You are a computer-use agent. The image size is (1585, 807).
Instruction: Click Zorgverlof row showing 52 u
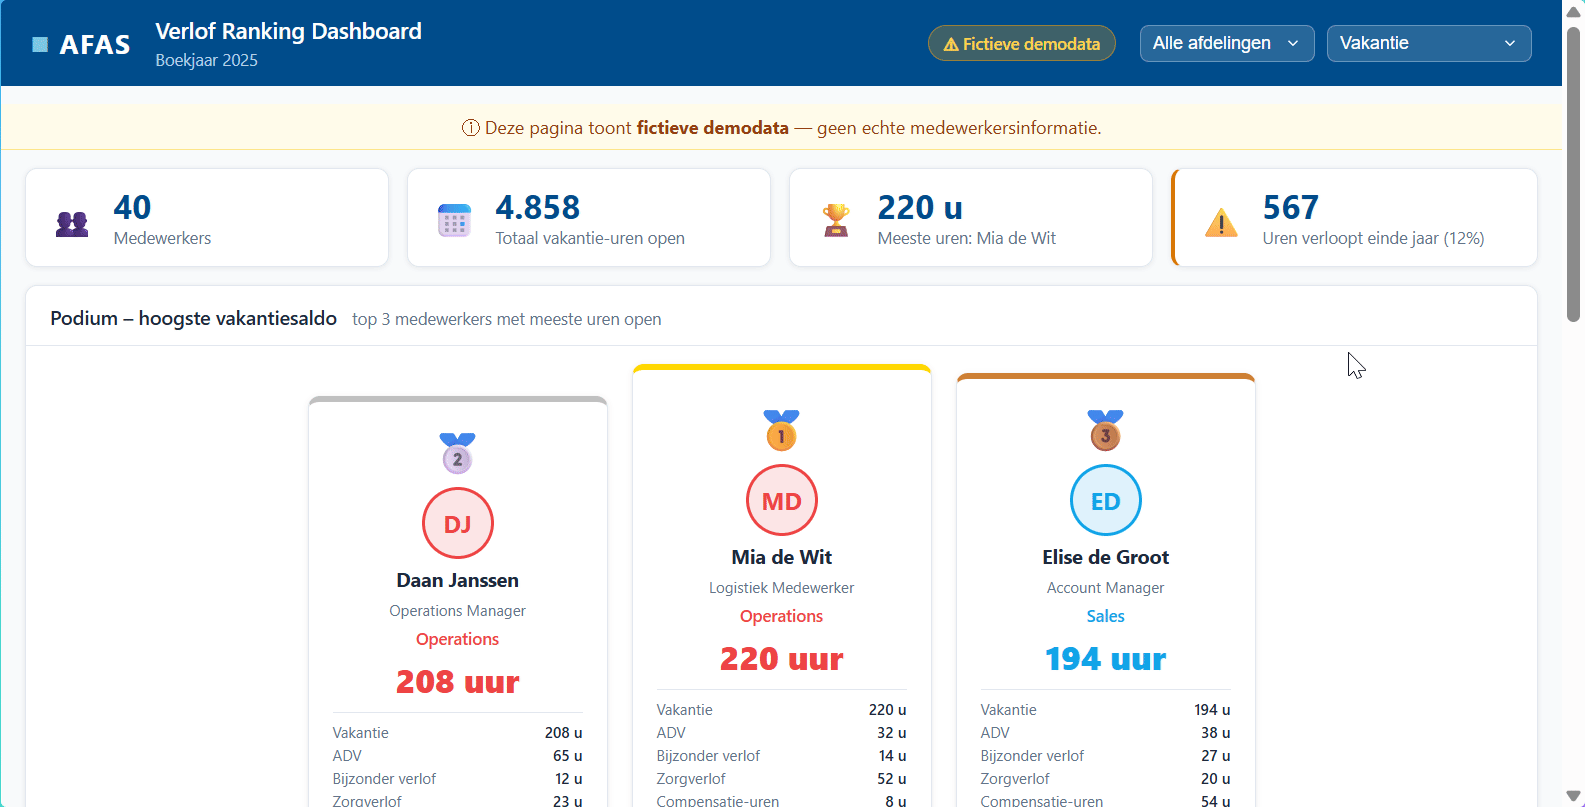point(782,779)
